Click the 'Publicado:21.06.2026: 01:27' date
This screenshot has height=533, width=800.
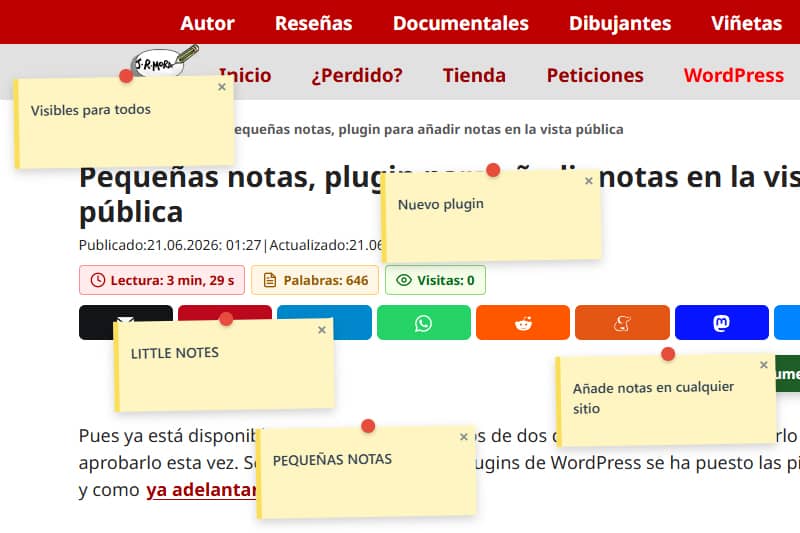(x=170, y=245)
